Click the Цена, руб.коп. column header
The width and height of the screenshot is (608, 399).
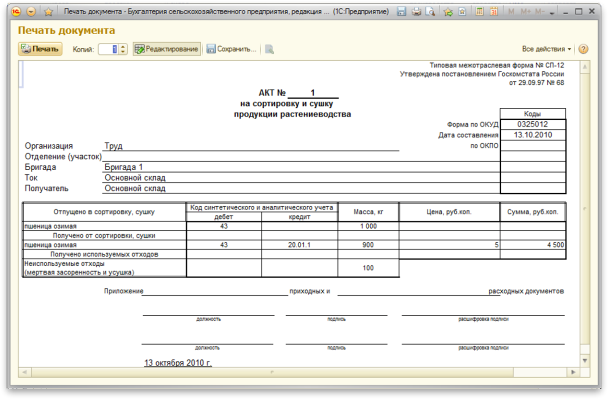tap(449, 212)
